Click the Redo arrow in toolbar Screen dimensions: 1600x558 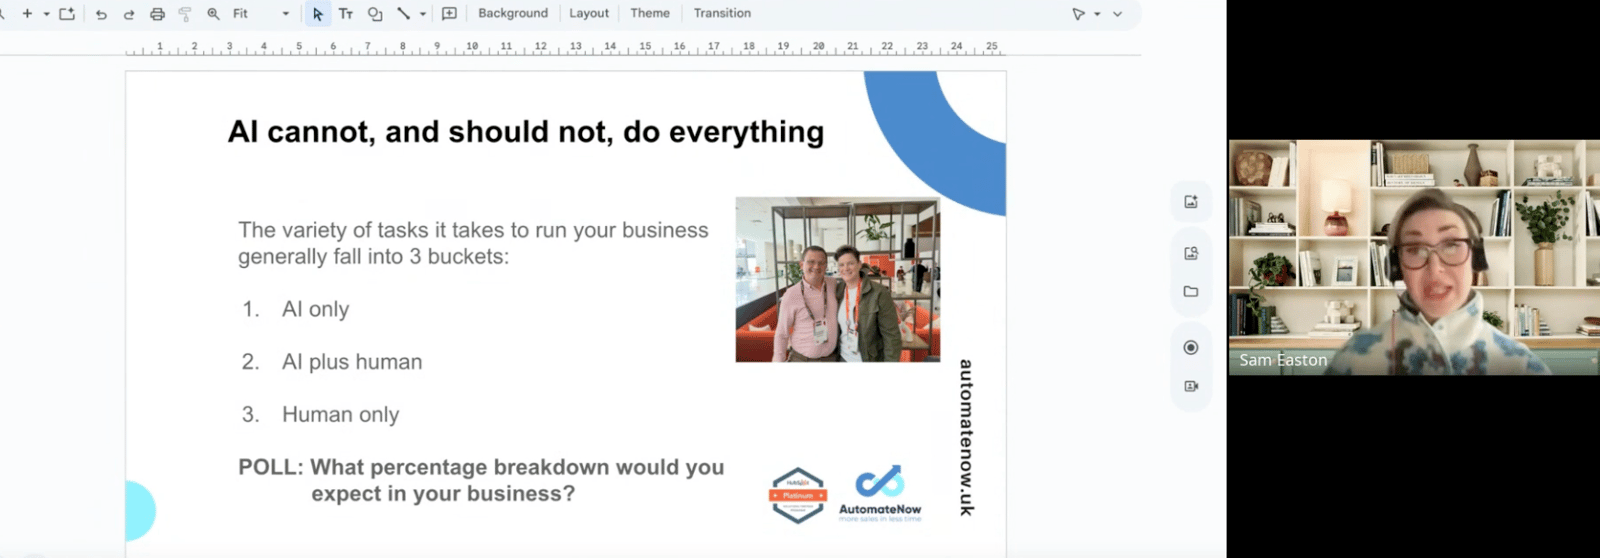[x=129, y=14]
